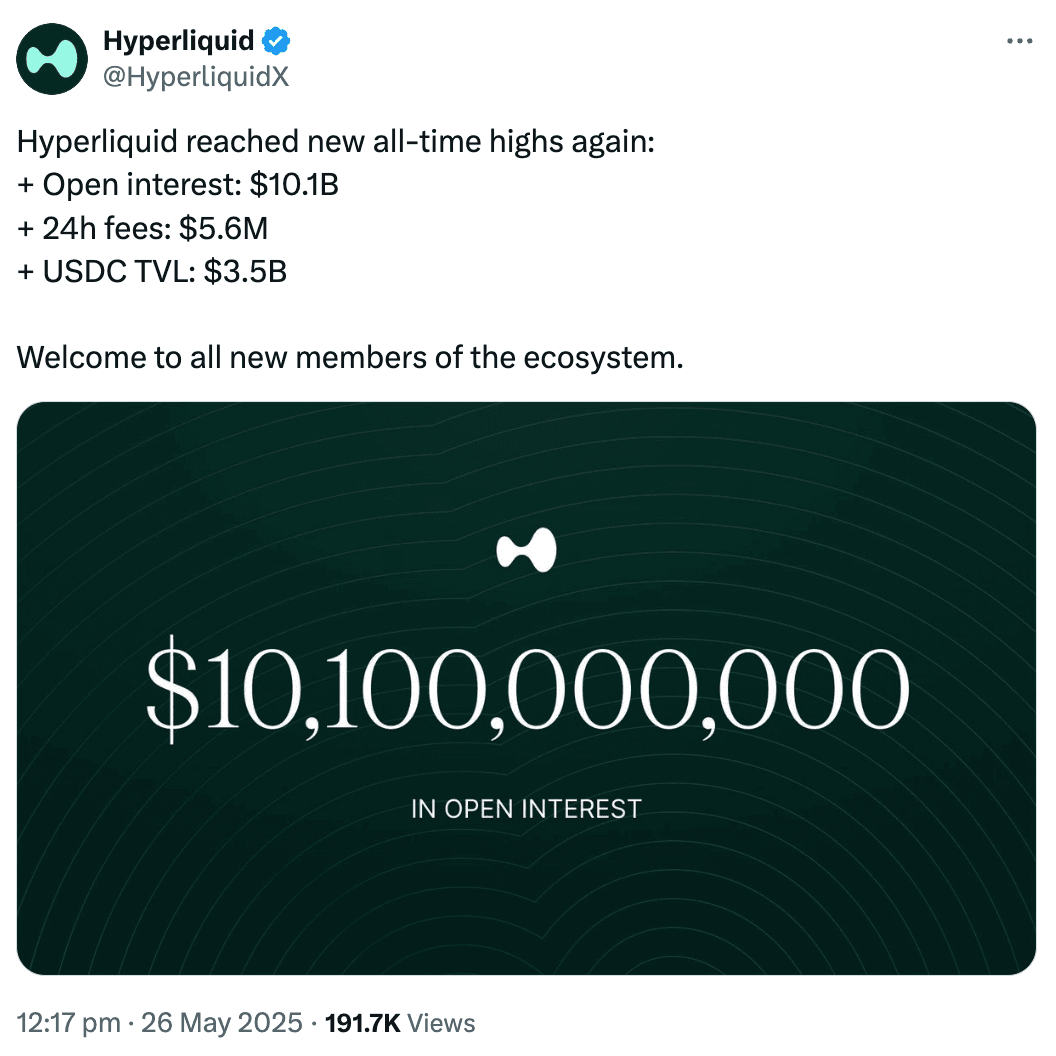
Task: Open the Hyperliquid profile avatar
Action: click(52, 59)
